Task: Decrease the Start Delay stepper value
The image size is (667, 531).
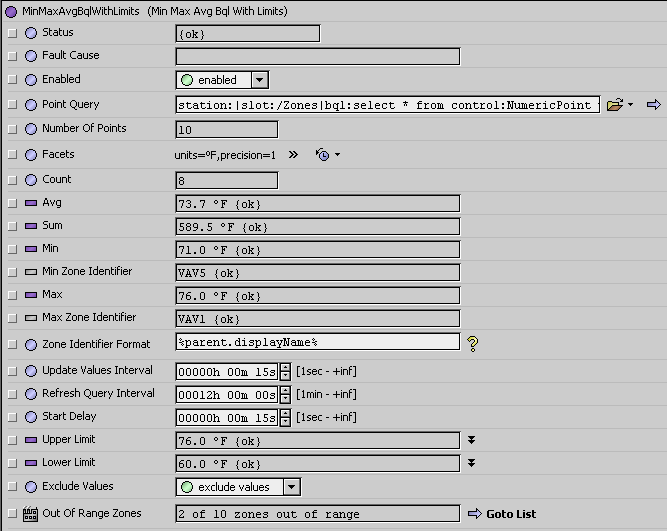Action: point(285,422)
